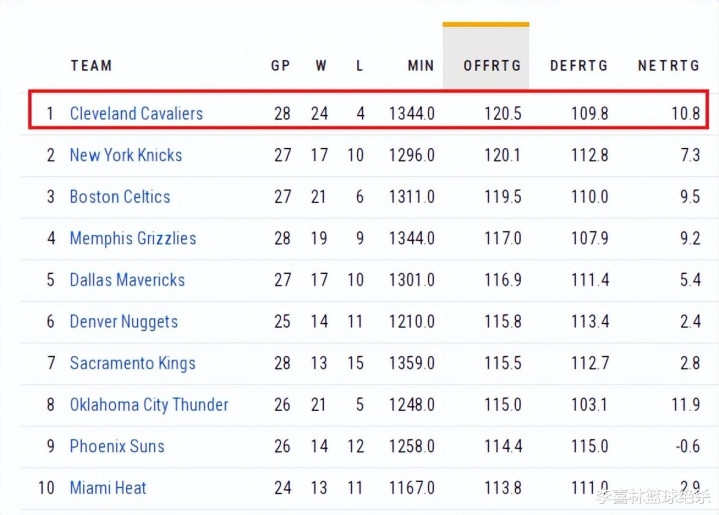Open the Denver Nuggets team link
Screen dimensions: 719x515
tap(124, 322)
